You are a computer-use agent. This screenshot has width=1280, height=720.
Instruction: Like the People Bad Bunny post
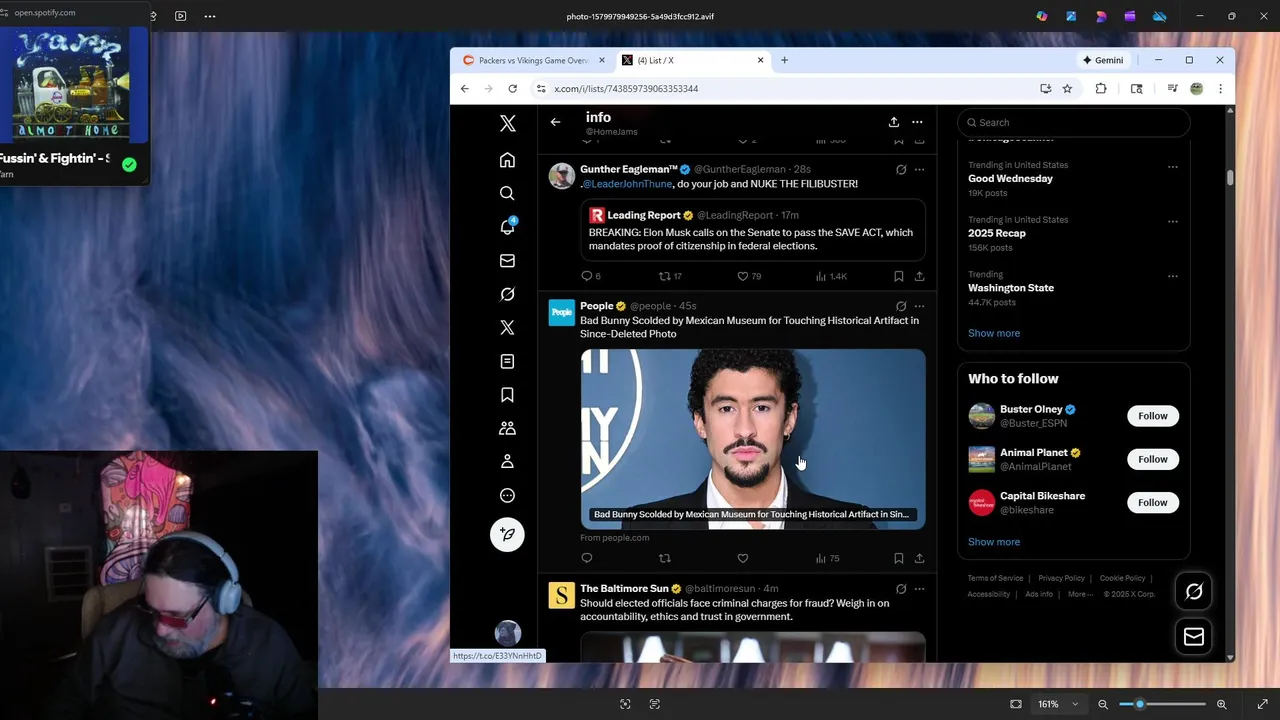point(742,559)
